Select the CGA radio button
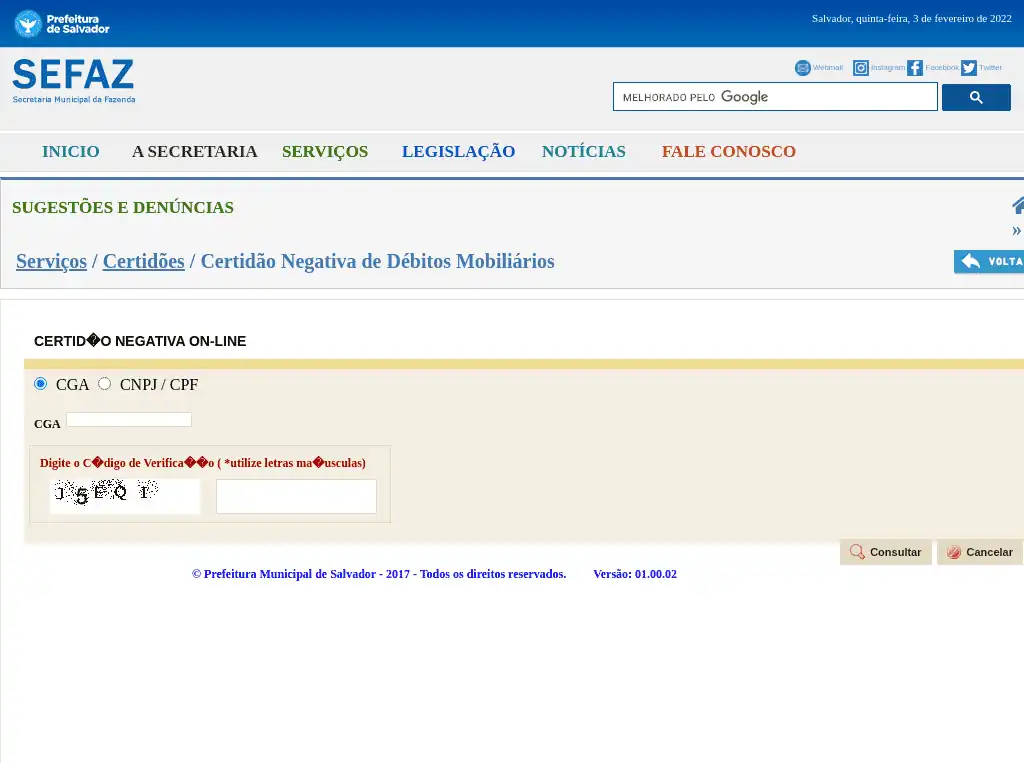Image resolution: width=1024 pixels, height=763 pixels. click(x=41, y=384)
